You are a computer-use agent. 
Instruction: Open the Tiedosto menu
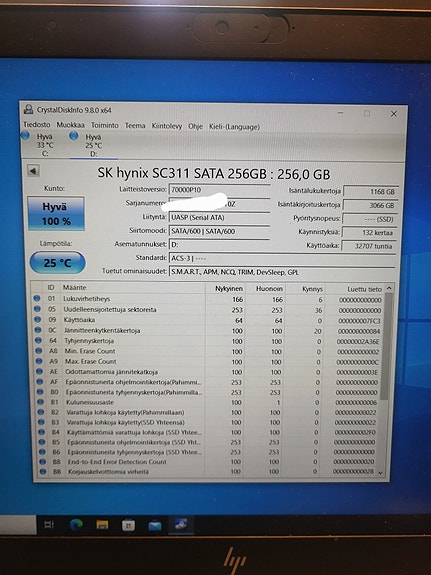37,125
